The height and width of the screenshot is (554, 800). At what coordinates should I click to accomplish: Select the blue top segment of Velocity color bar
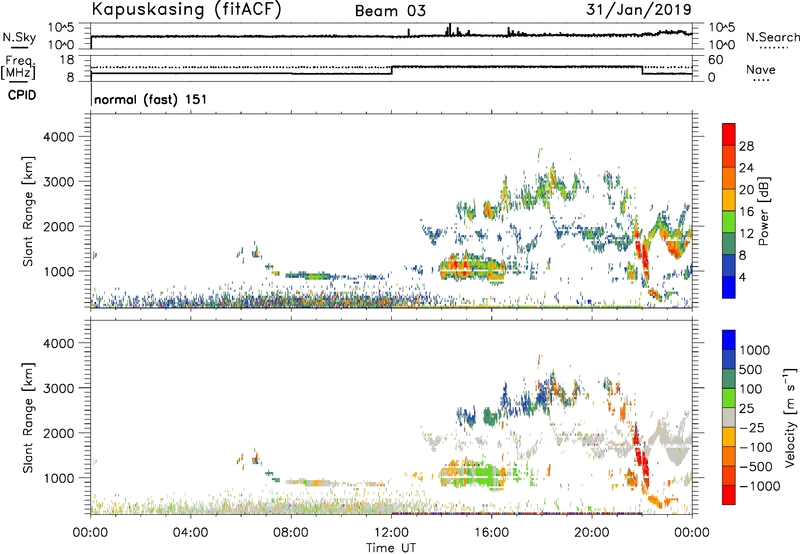click(729, 340)
